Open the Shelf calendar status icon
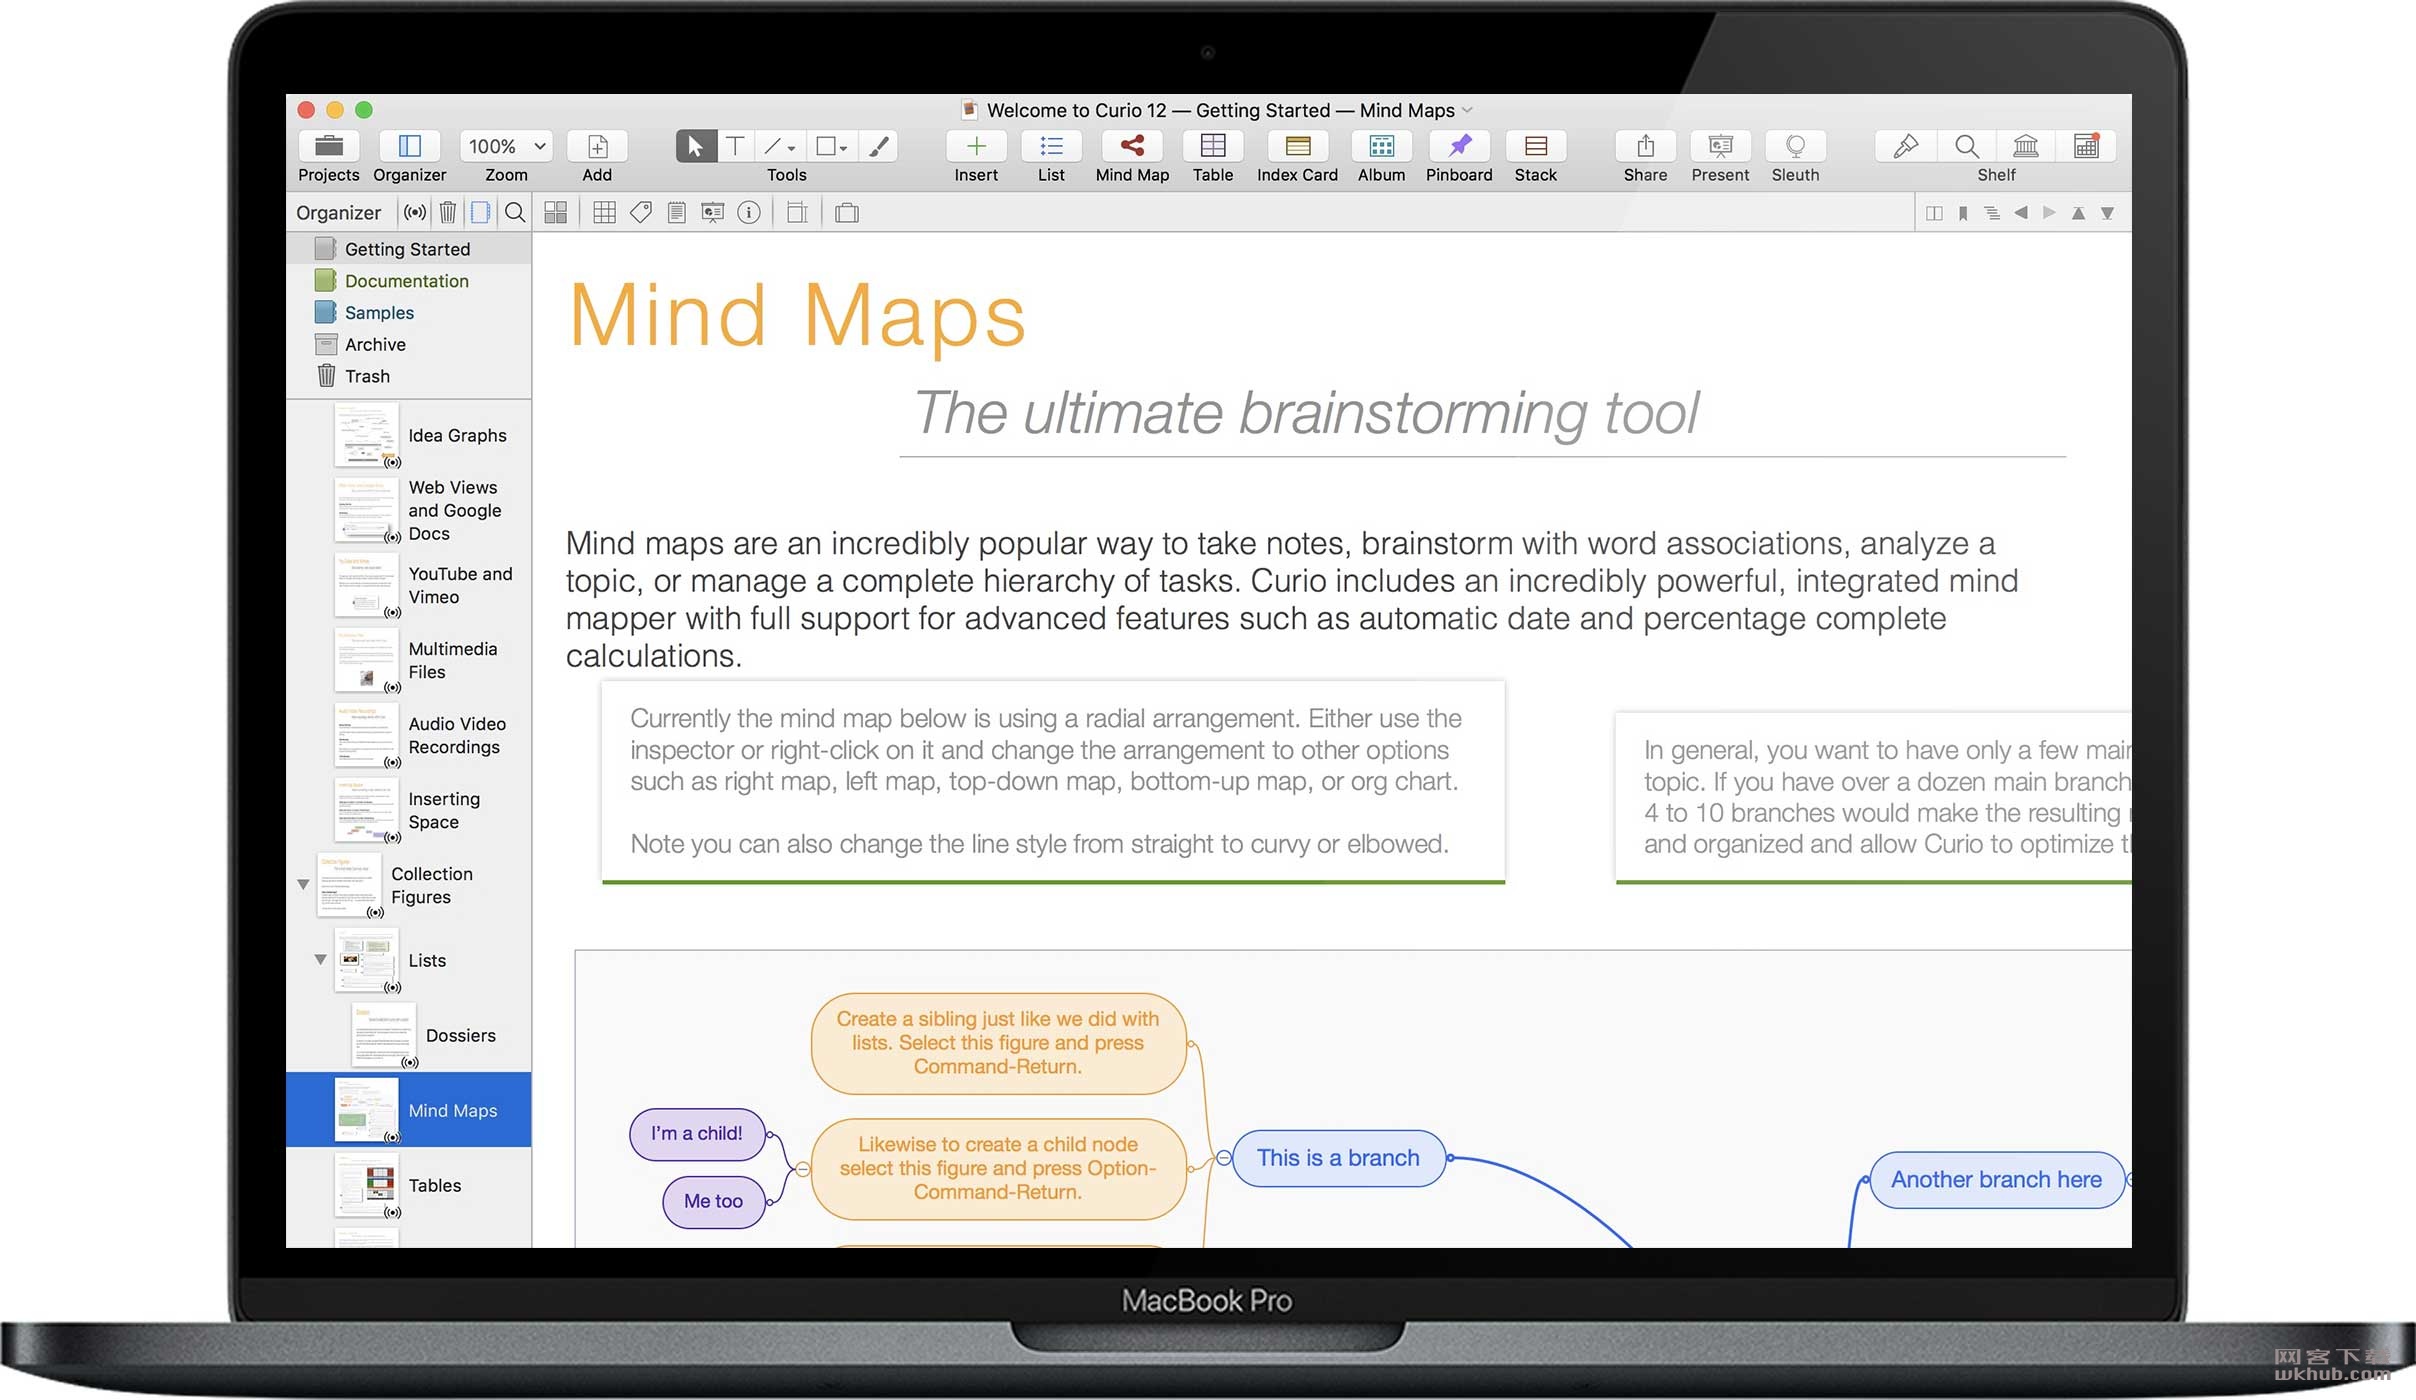Viewport: 2416px width, 1400px height. click(x=2086, y=146)
